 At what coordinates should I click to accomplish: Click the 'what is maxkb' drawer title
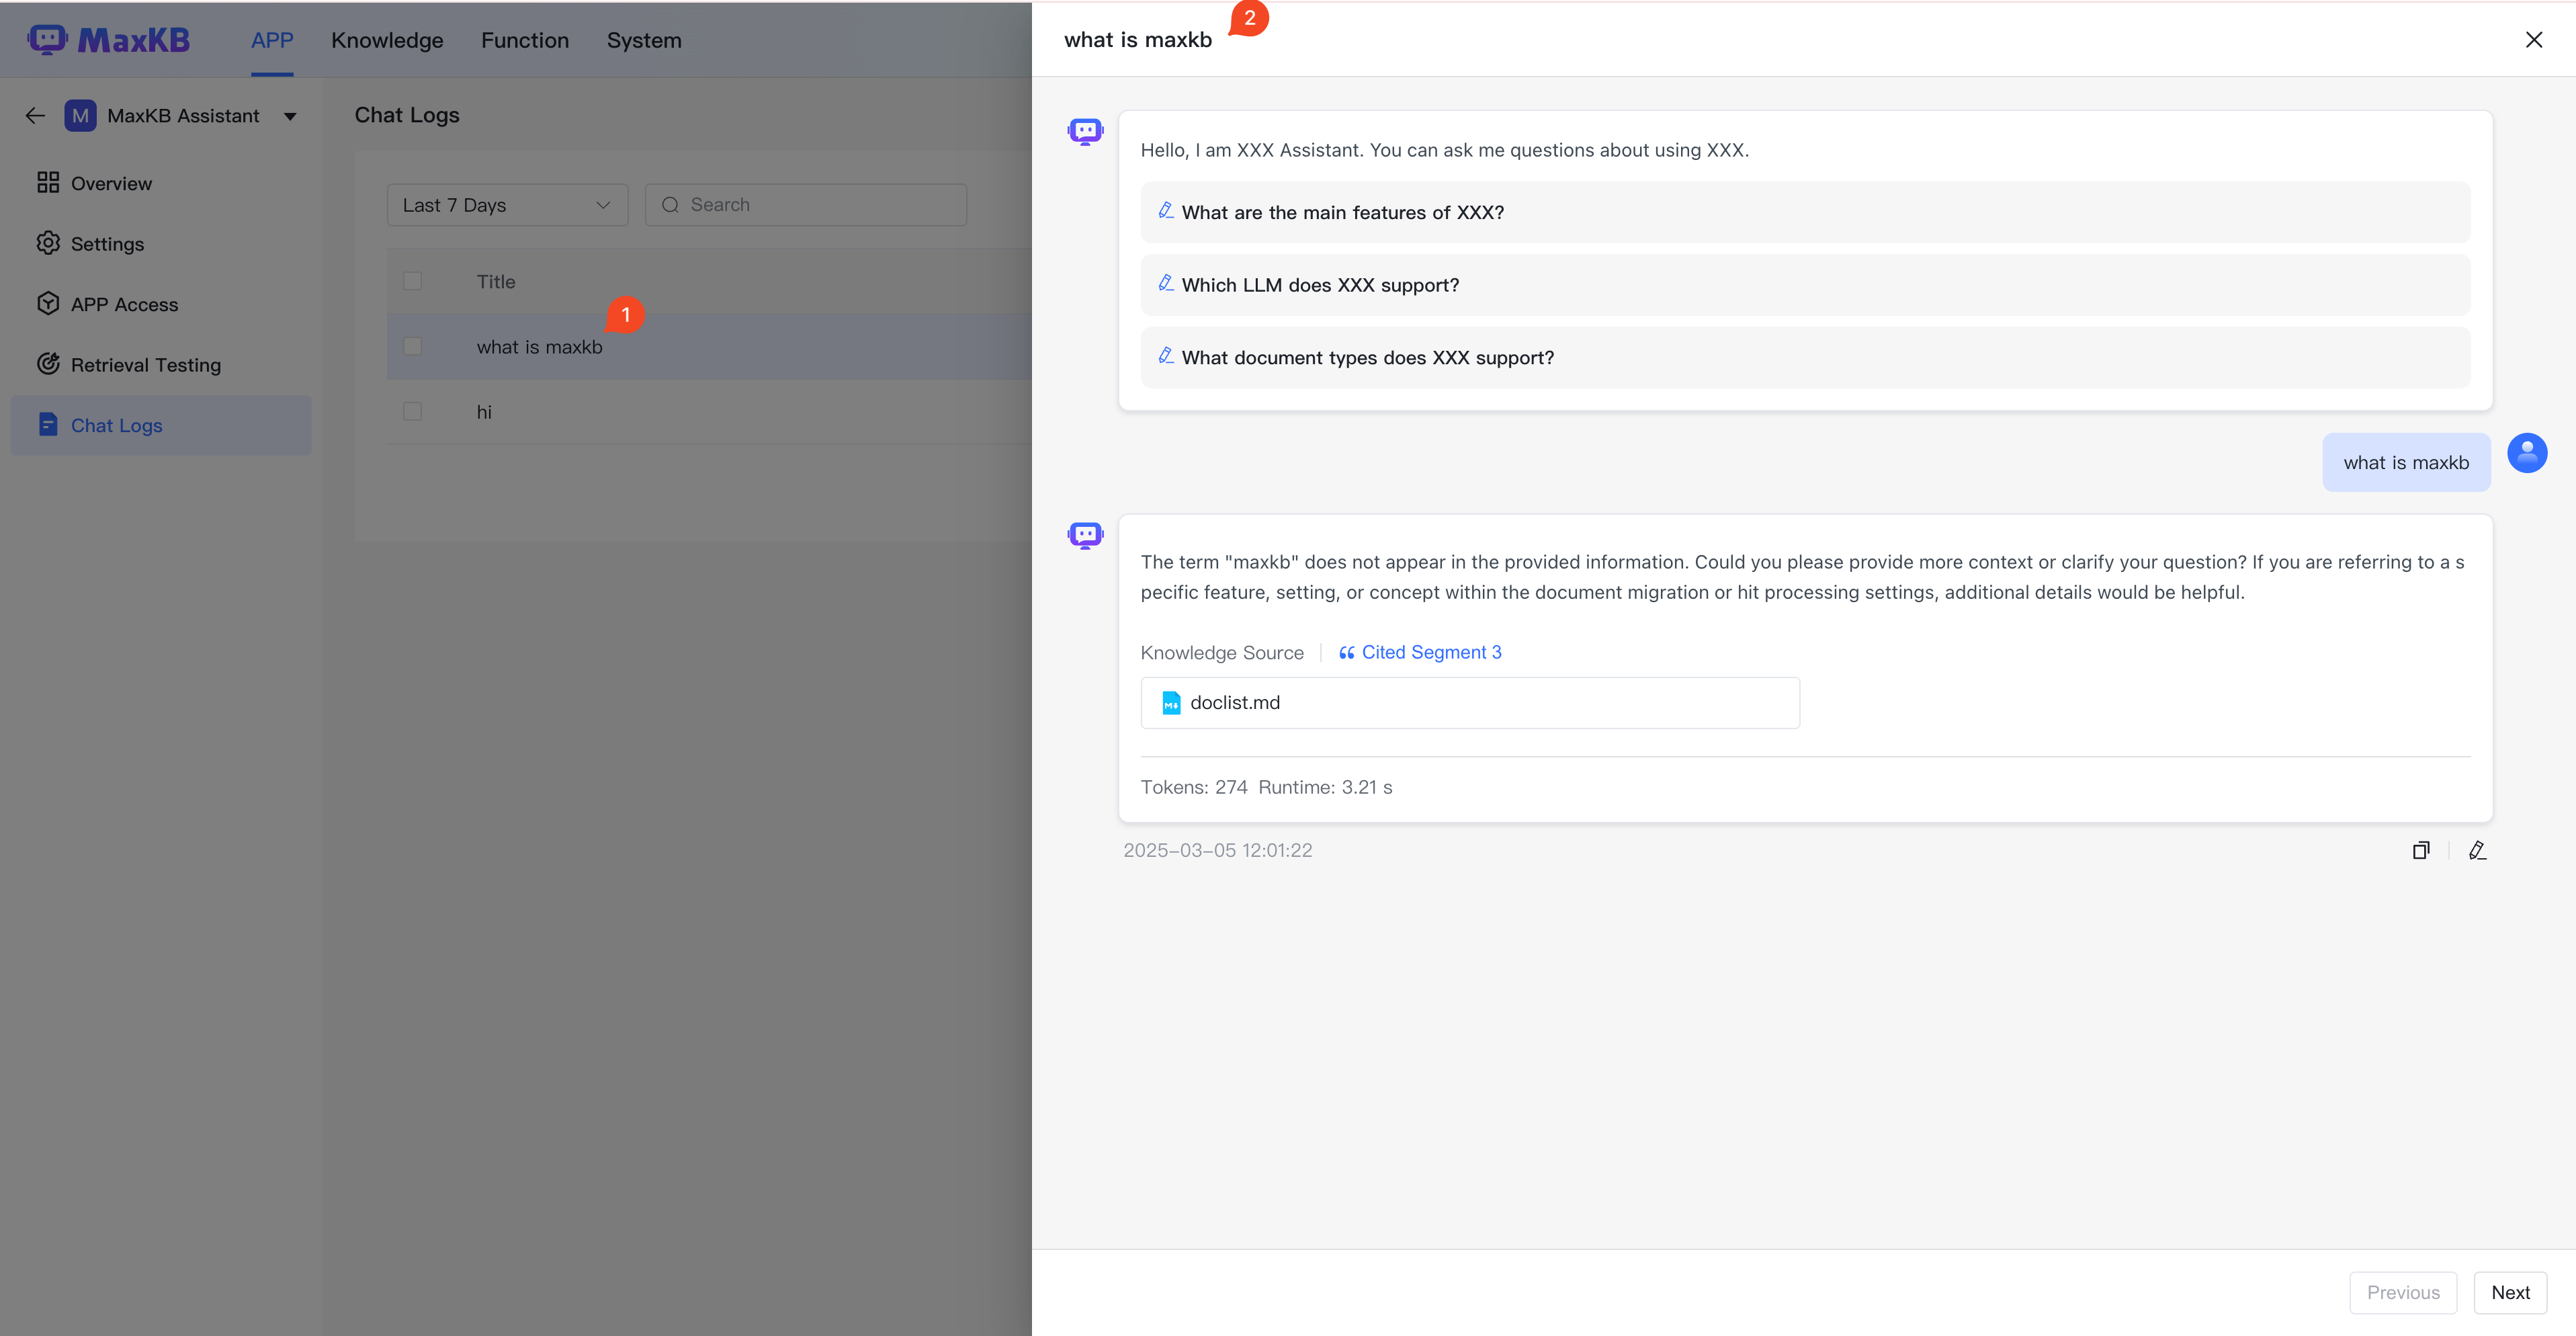coord(1138,40)
